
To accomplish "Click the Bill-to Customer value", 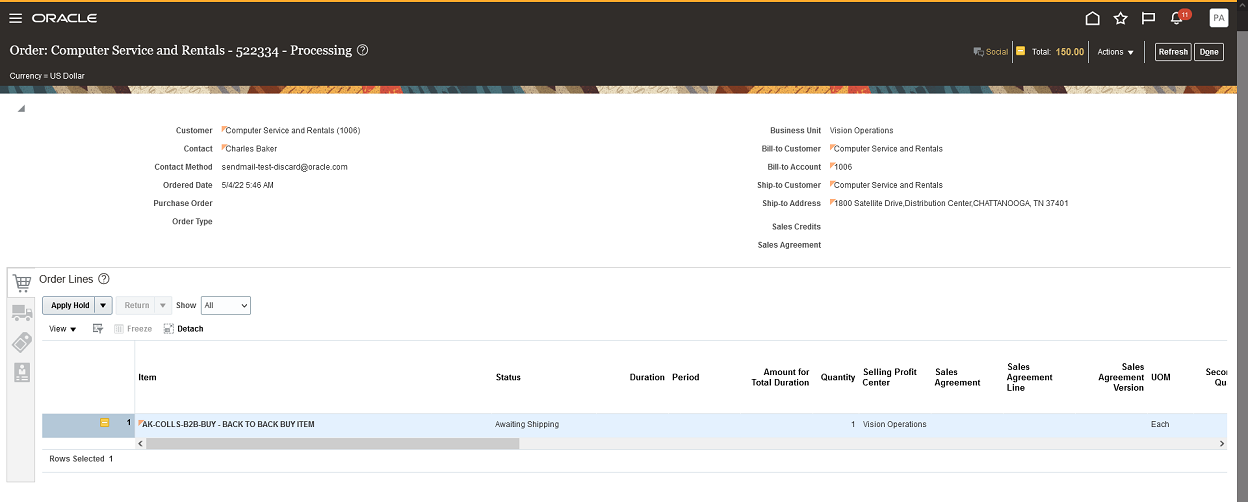I will (888, 148).
